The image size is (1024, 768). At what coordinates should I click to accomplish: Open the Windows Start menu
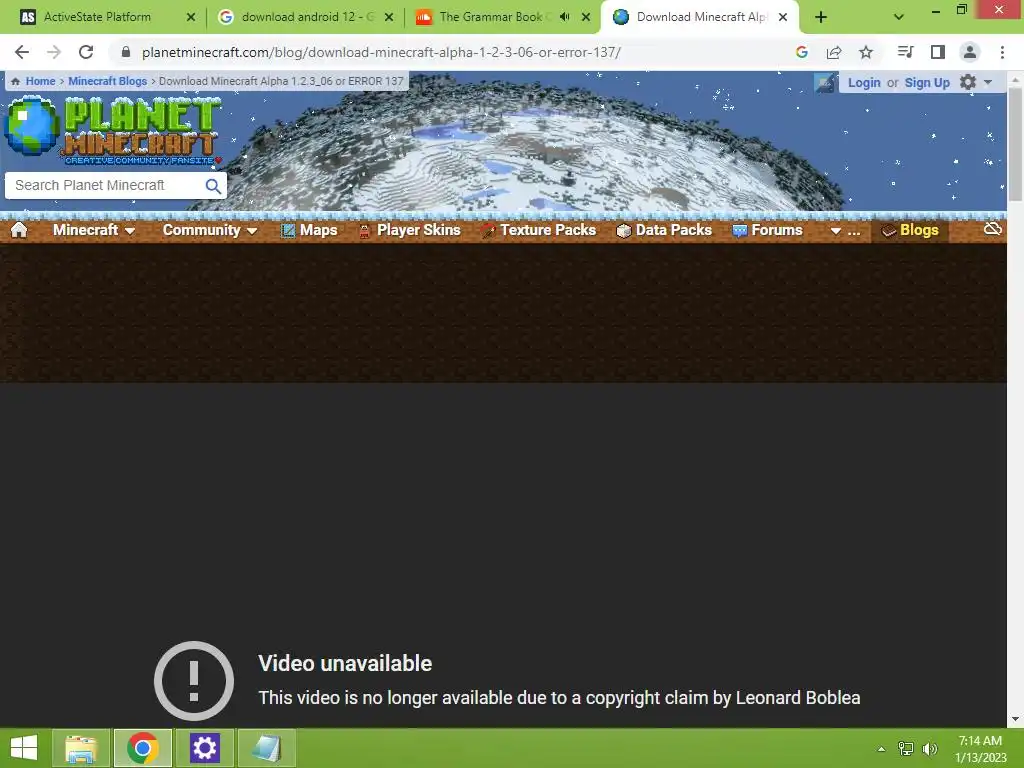click(24, 748)
